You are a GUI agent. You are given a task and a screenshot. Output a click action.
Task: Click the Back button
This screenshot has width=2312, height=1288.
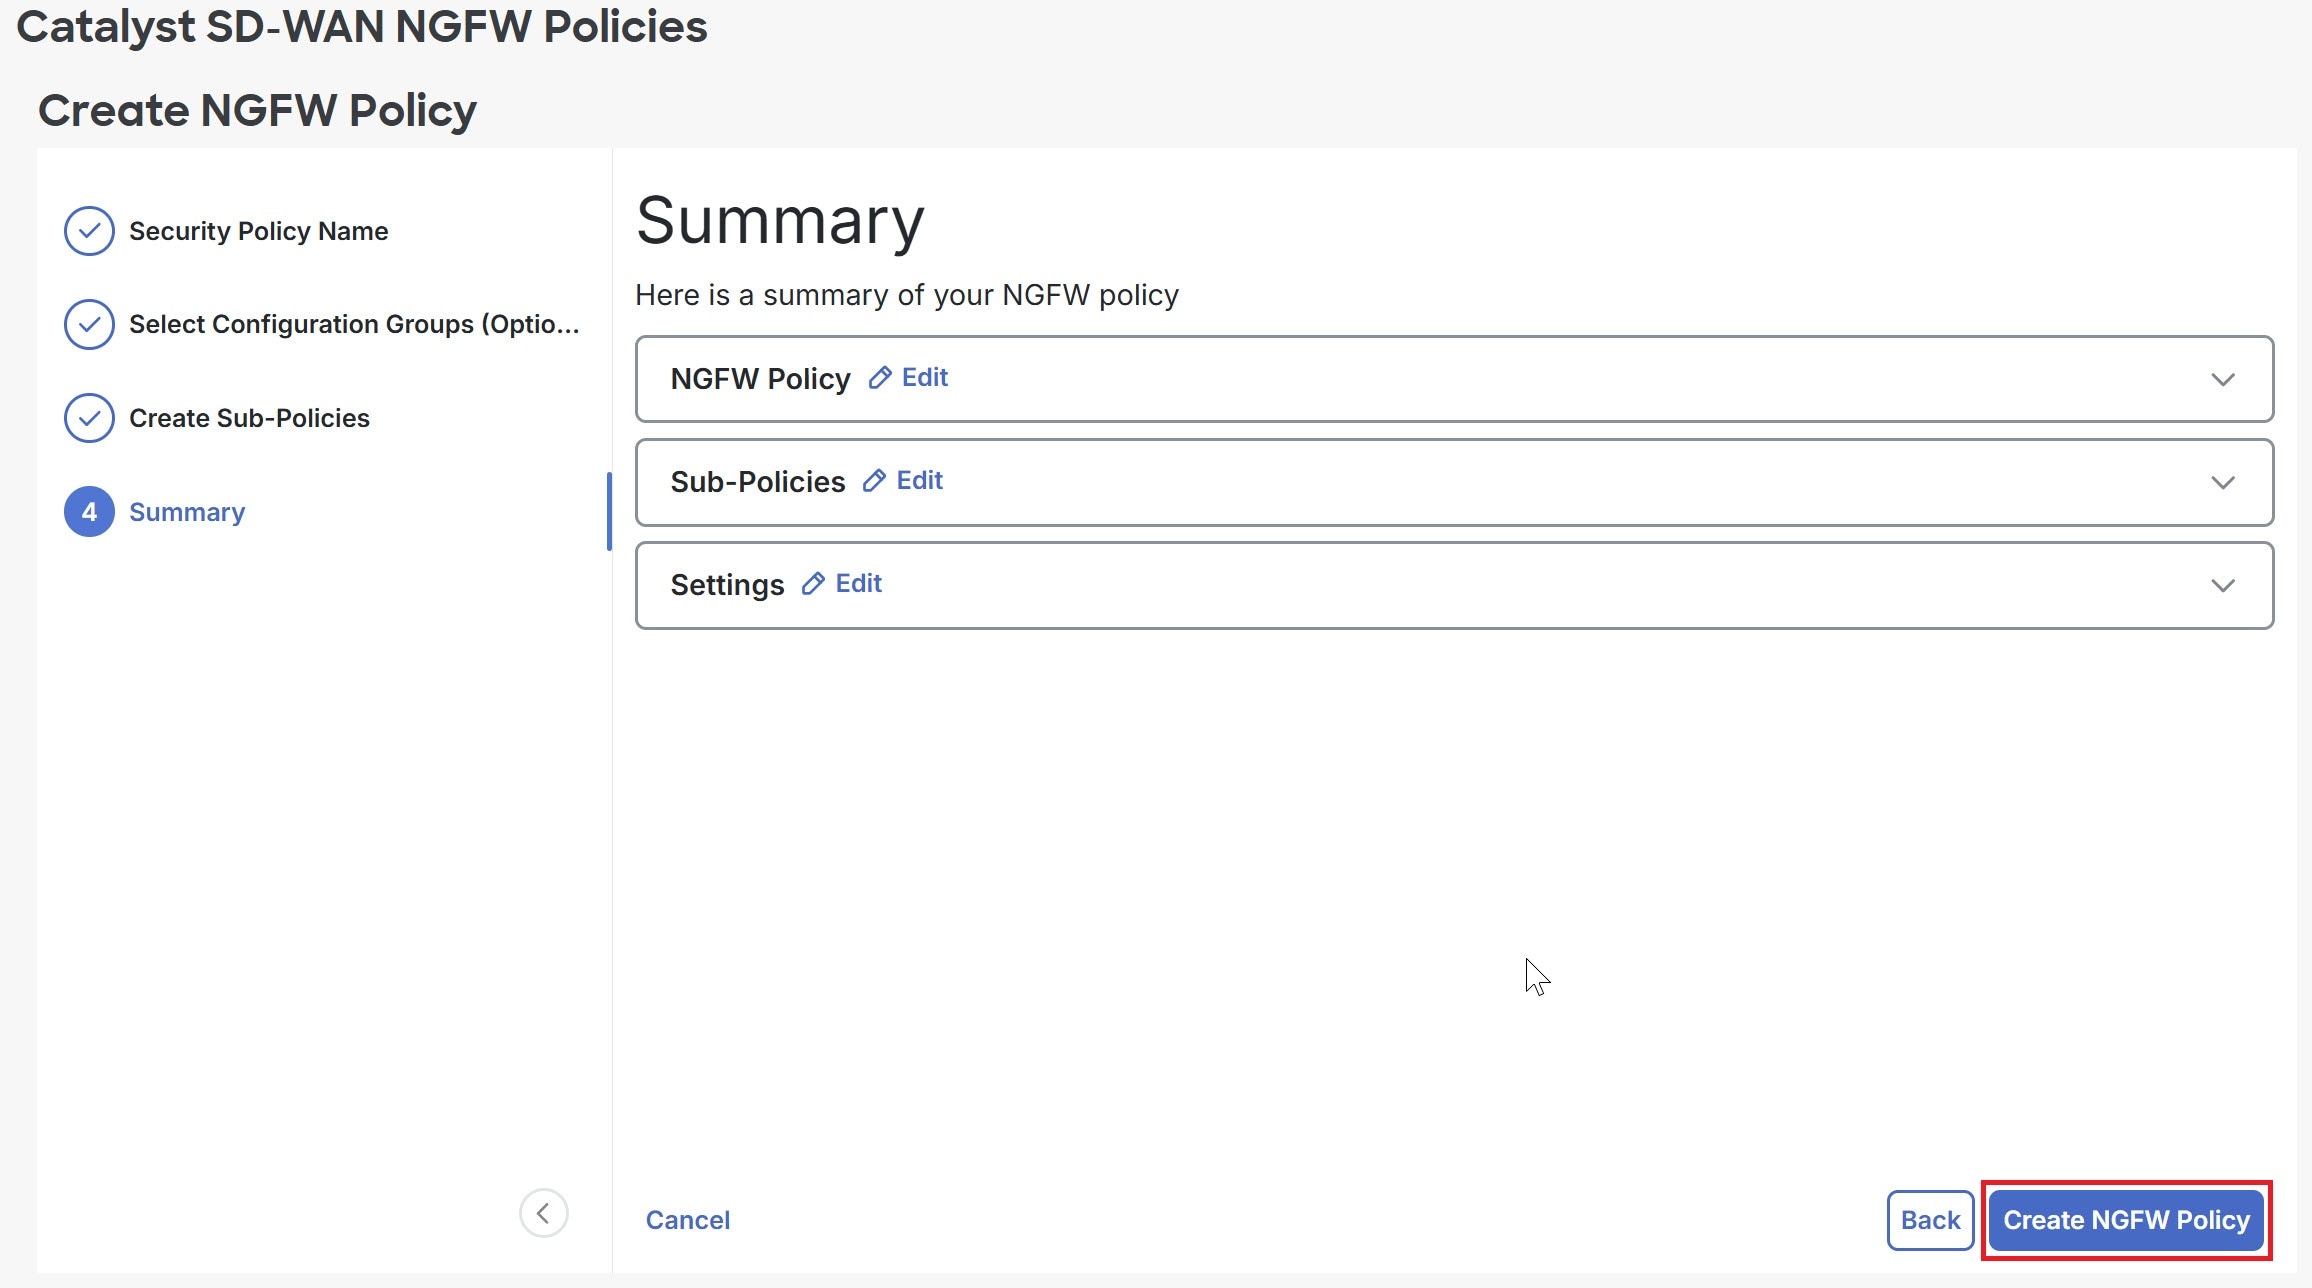(x=1929, y=1220)
